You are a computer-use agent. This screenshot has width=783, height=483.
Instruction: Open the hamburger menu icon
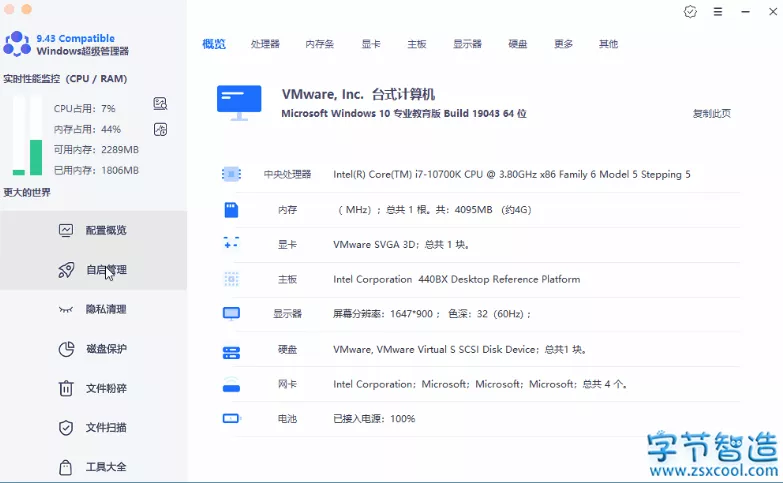pyautogui.click(x=718, y=11)
